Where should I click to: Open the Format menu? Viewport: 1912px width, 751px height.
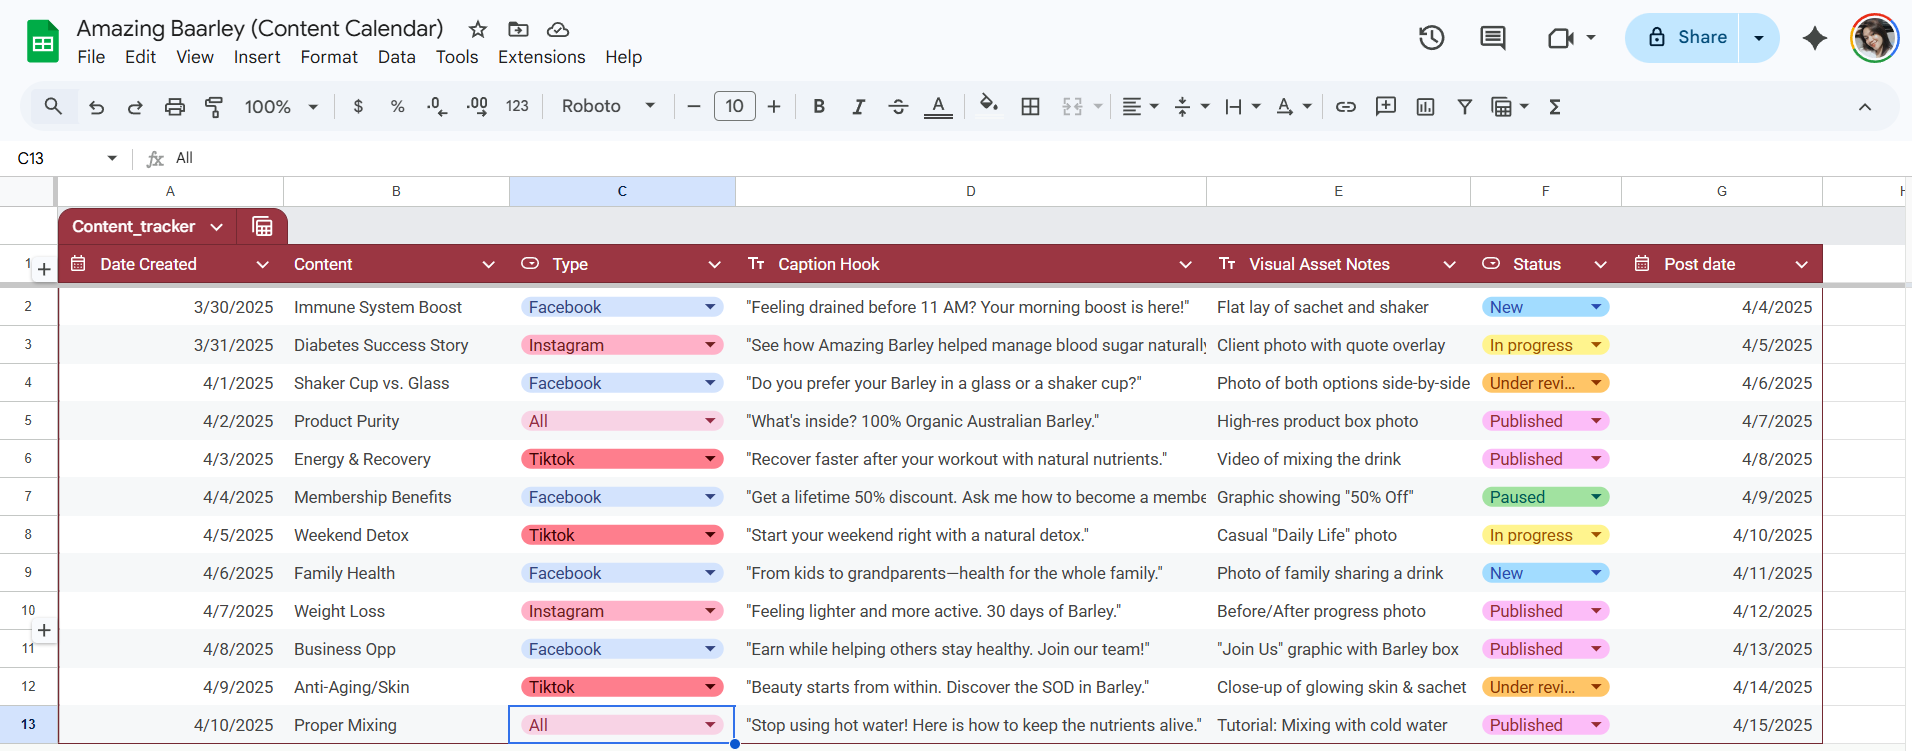pos(329,57)
